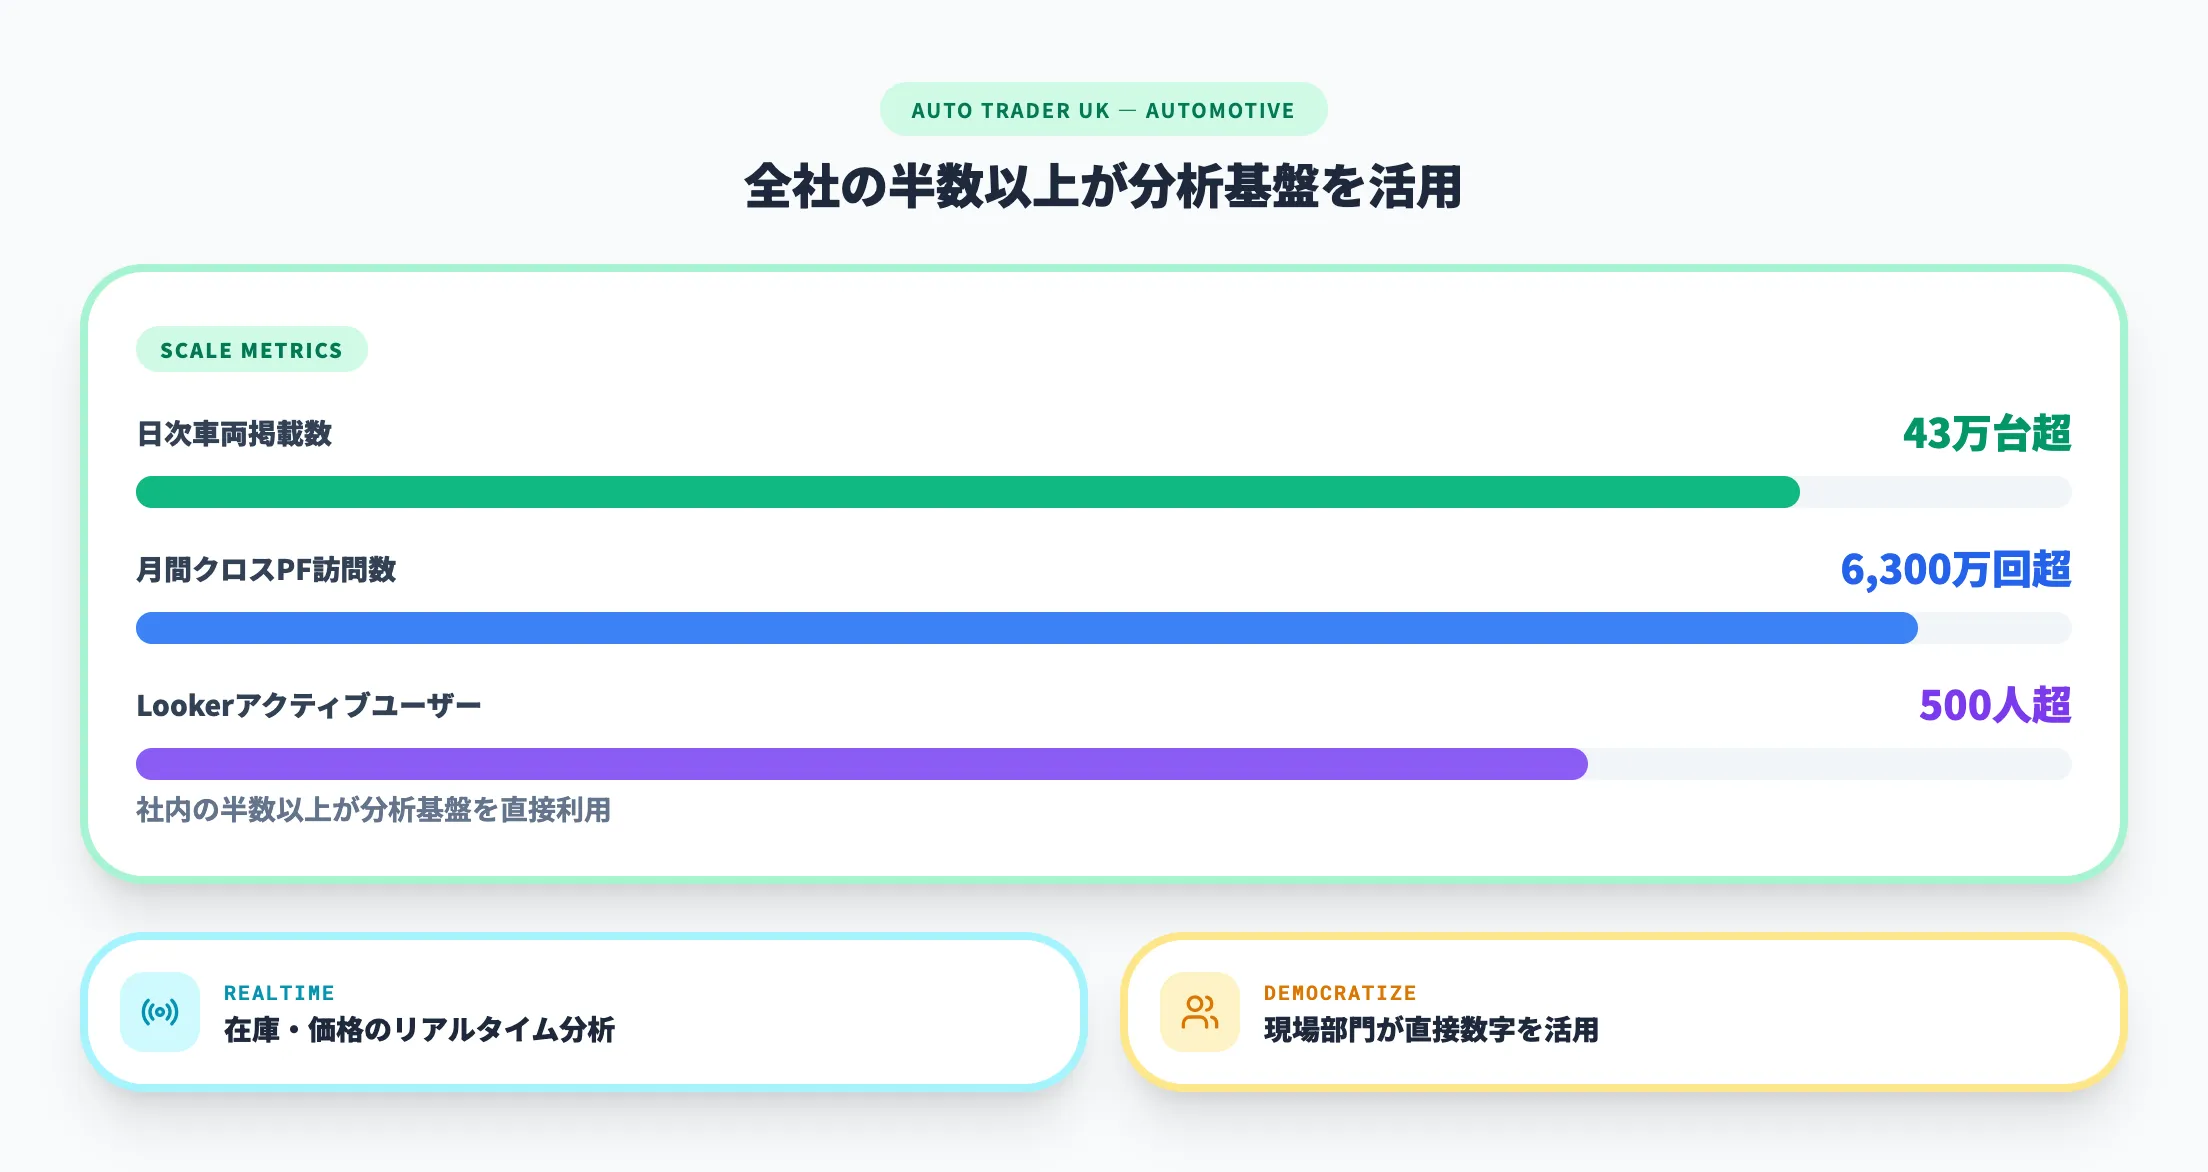Click the orange users group icon
Screen dimensions: 2208x1172
pos(1199,1012)
